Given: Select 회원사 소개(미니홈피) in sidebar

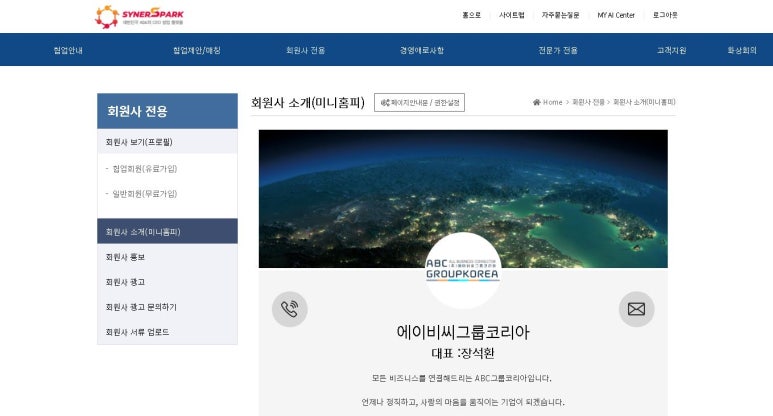Looking at the screenshot, I should click(x=167, y=231).
